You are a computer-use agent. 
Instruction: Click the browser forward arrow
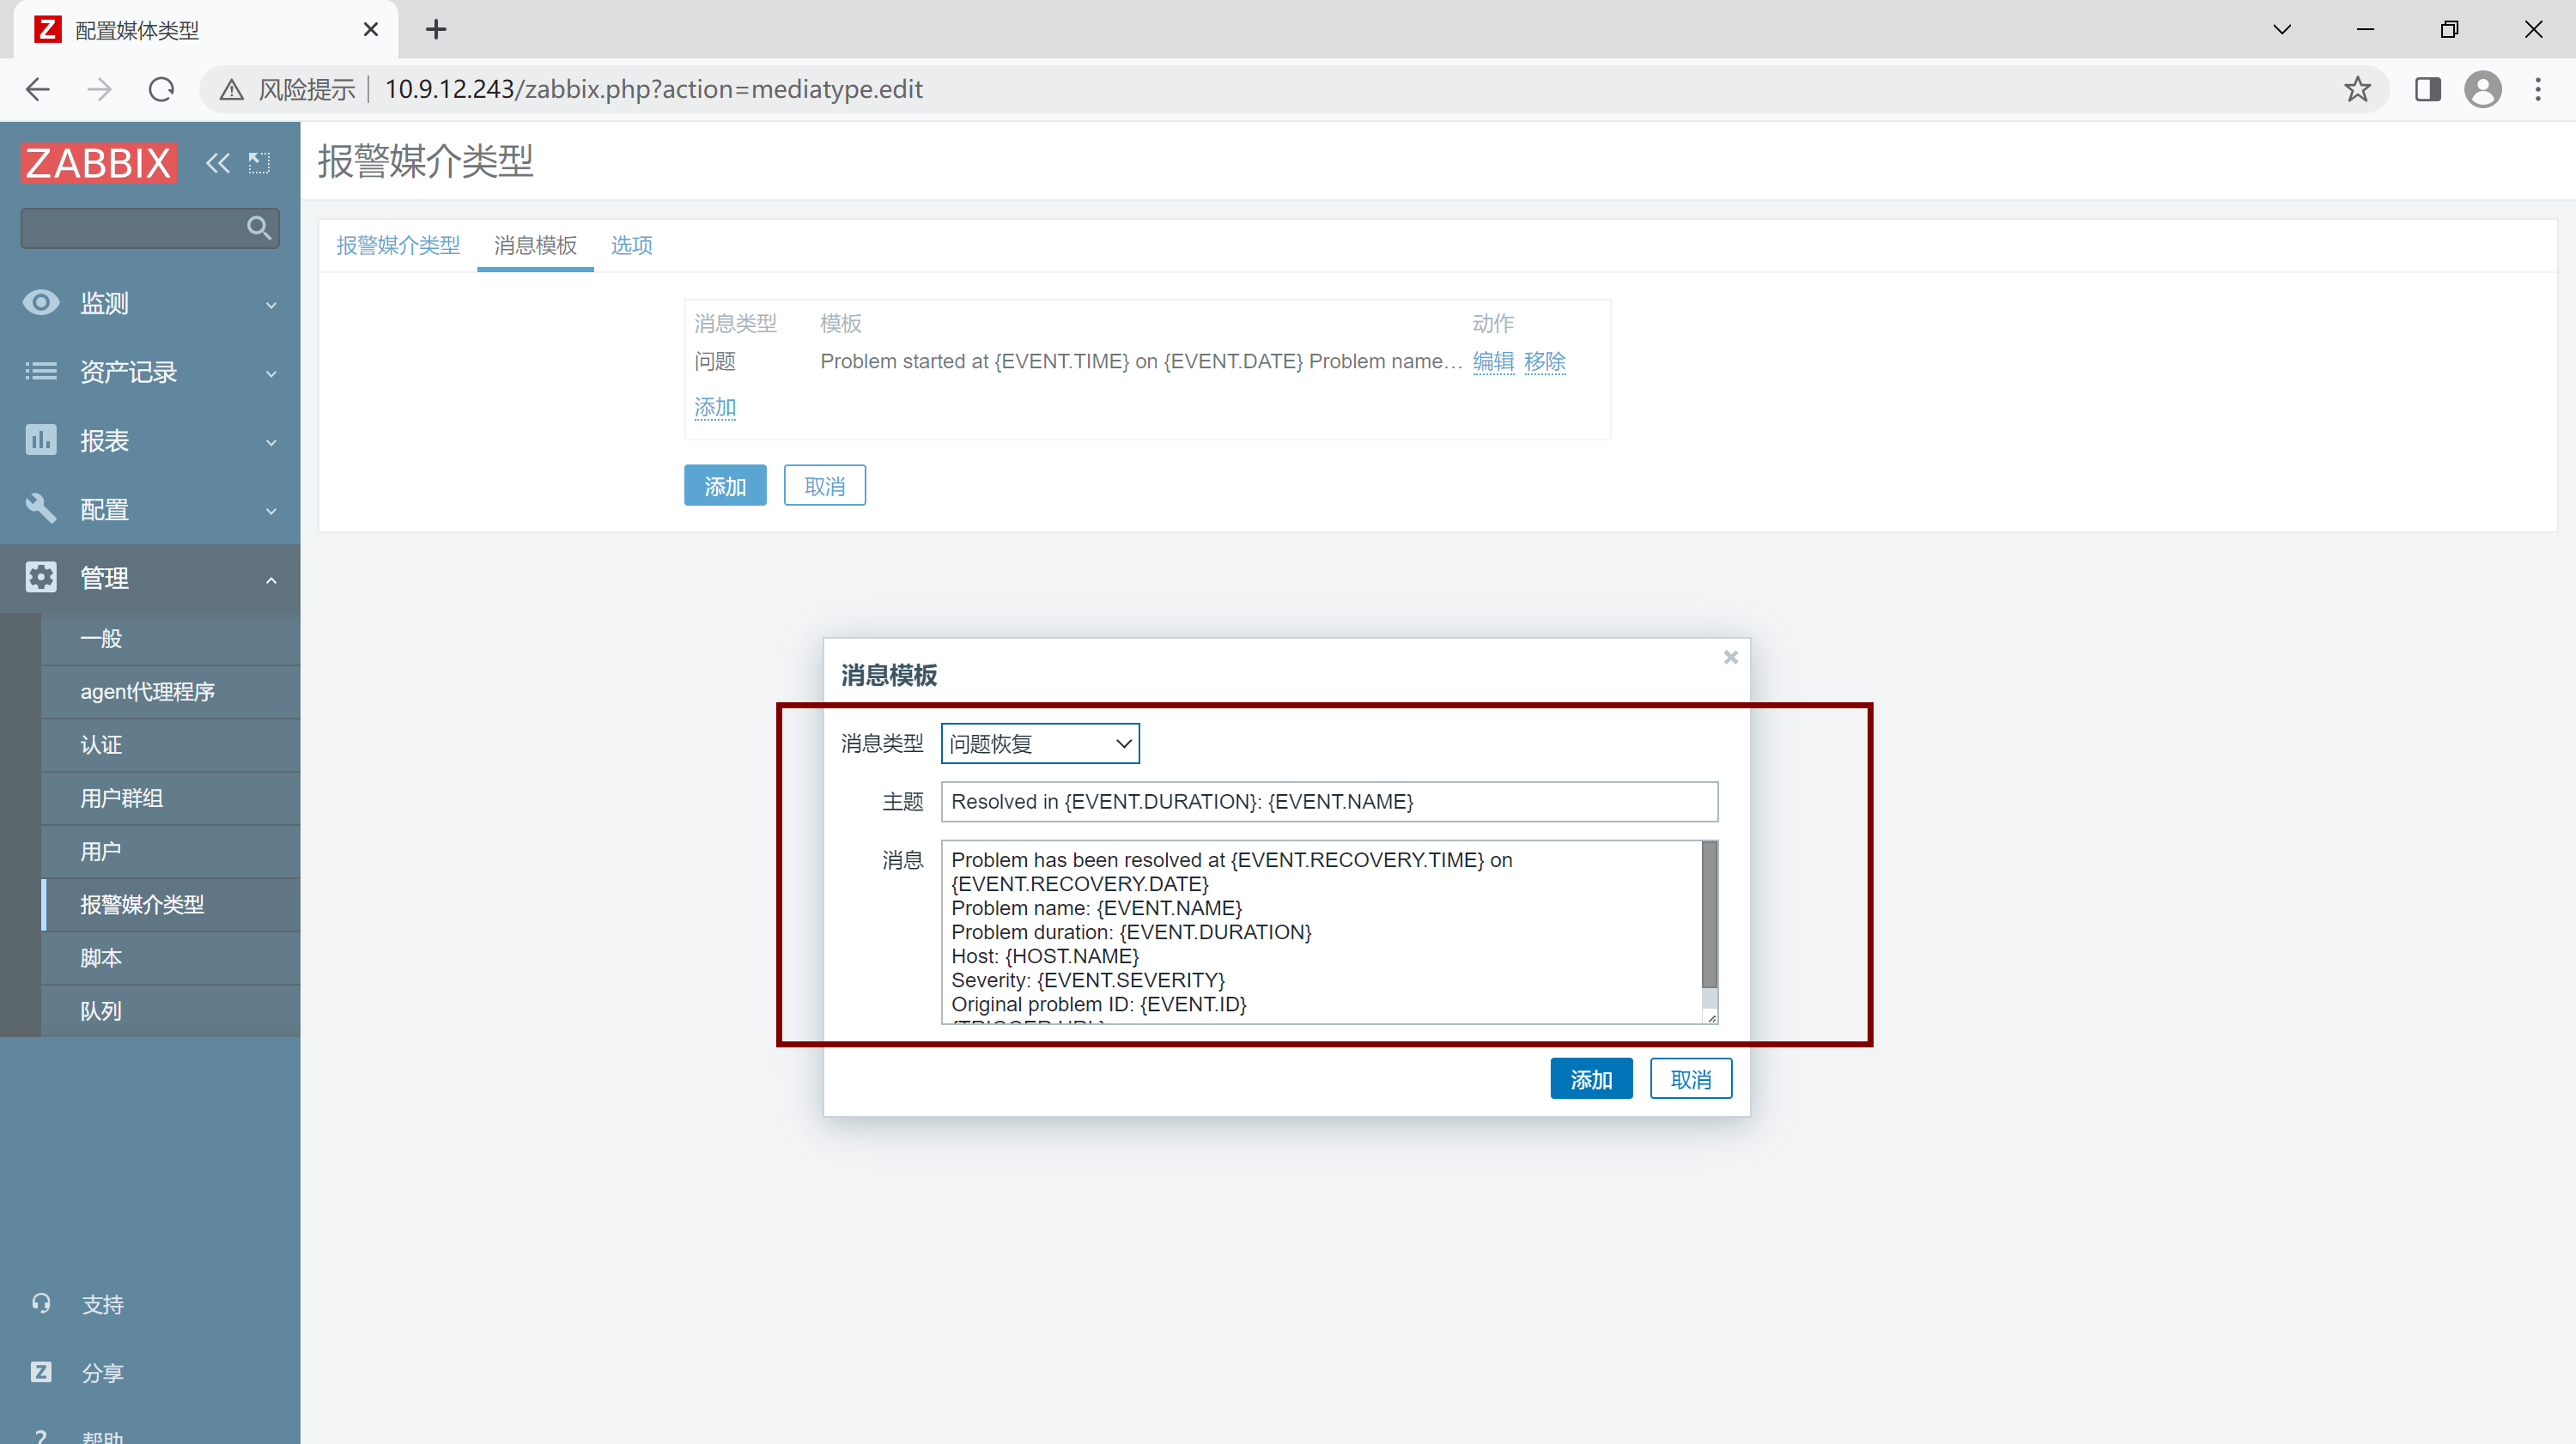pyautogui.click(x=99, y=89)
